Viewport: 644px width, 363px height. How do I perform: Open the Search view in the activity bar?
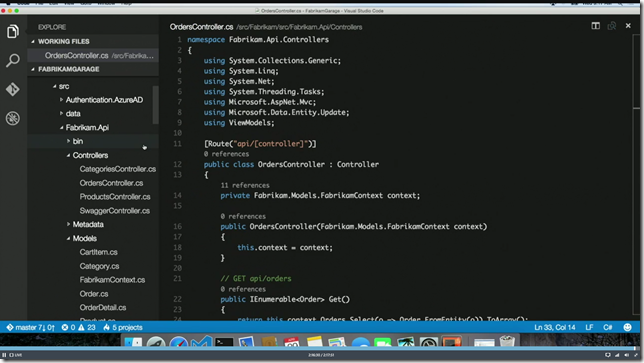pos(13,60)
